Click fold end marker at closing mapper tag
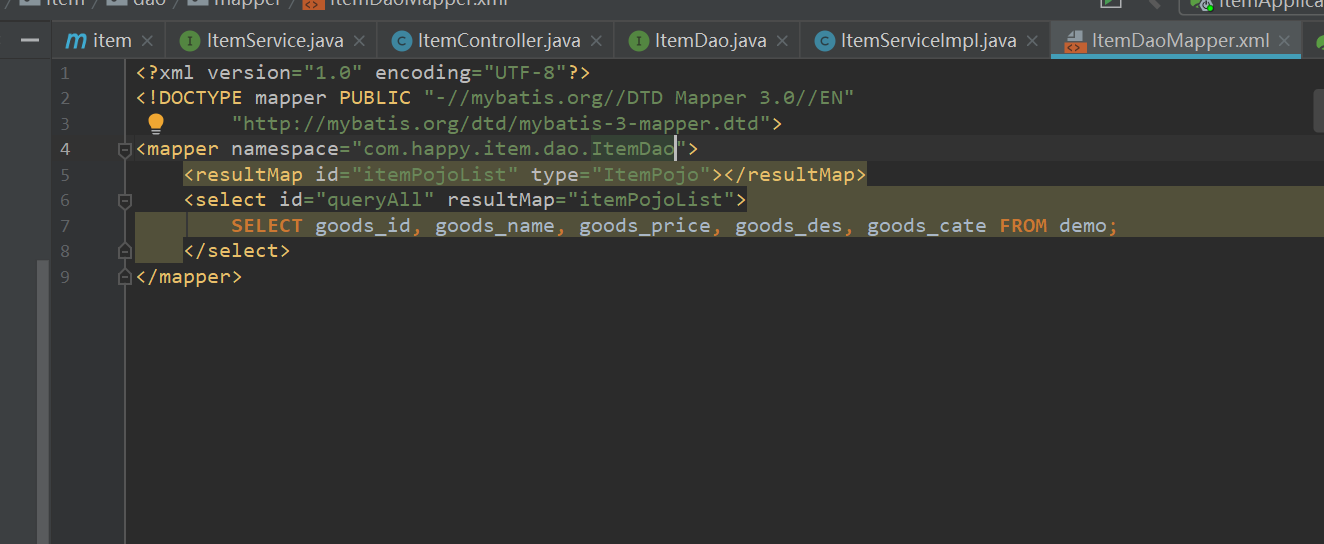Screen dimensions: 1324x544 125,277
